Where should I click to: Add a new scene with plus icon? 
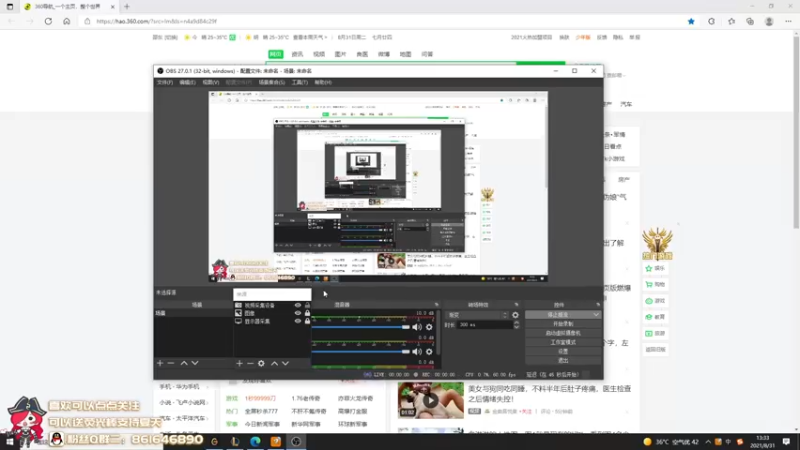pyautogui.click(x=160, y=363)
